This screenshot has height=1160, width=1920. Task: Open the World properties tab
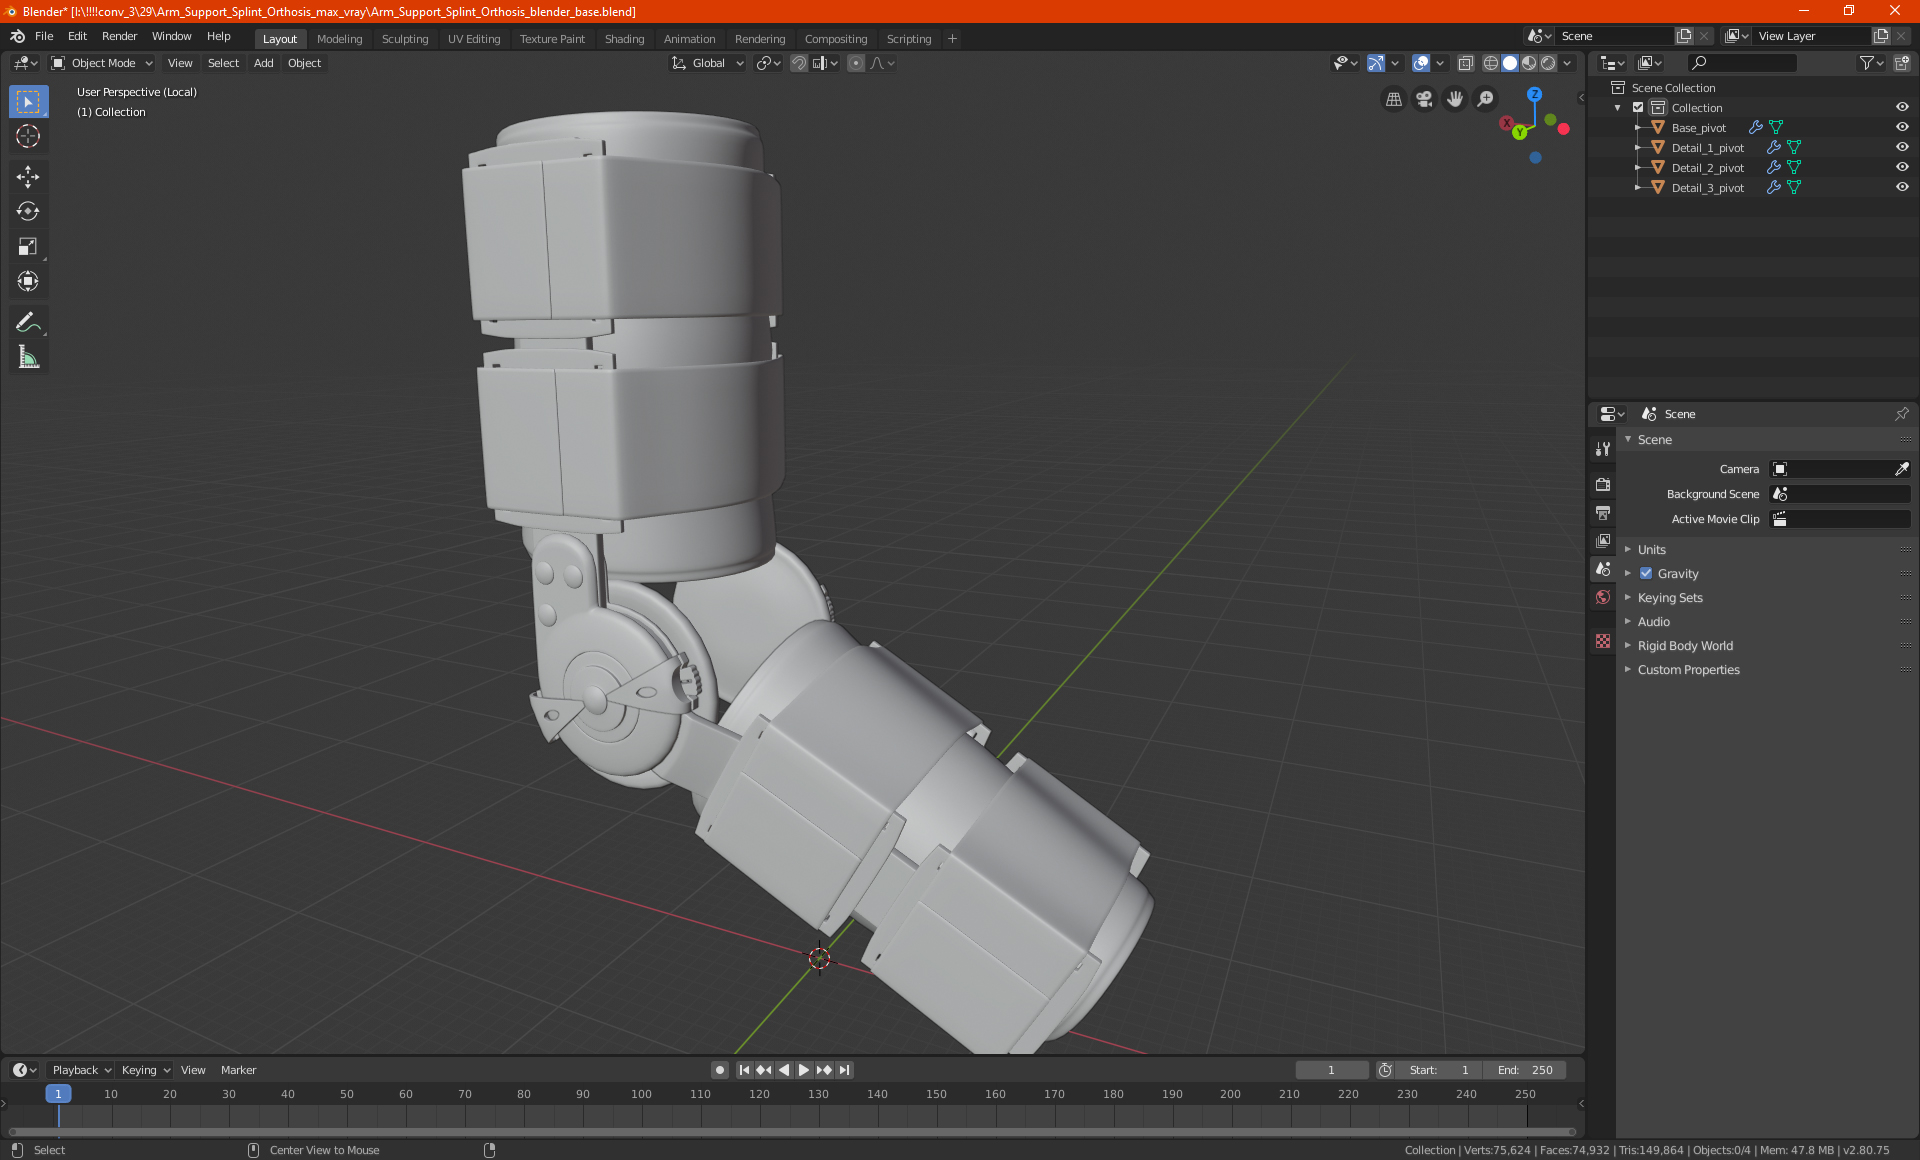[1603, 597]
